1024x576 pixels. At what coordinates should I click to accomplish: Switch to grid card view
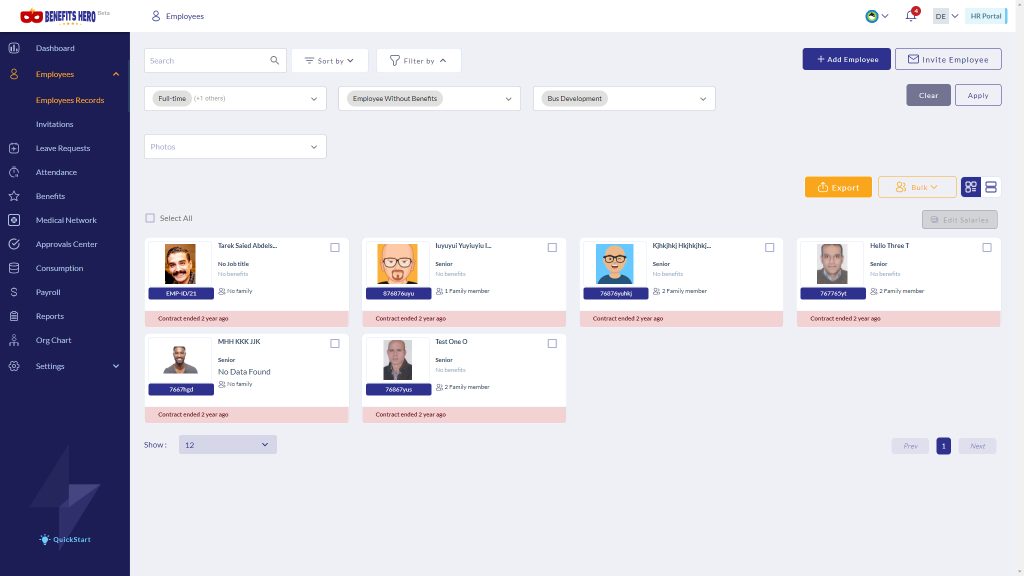tap(971, 187)
